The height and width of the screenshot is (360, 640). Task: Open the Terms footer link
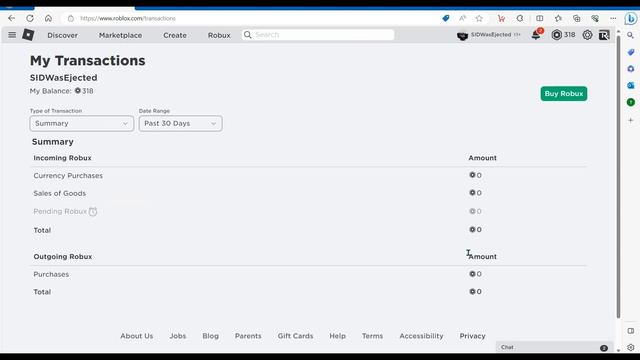coord(372,336)
